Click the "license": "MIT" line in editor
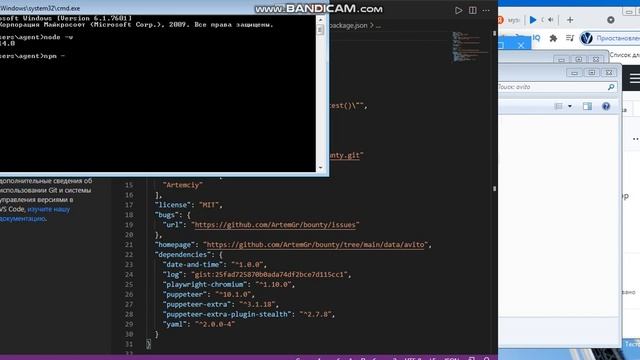 (188, 205)
